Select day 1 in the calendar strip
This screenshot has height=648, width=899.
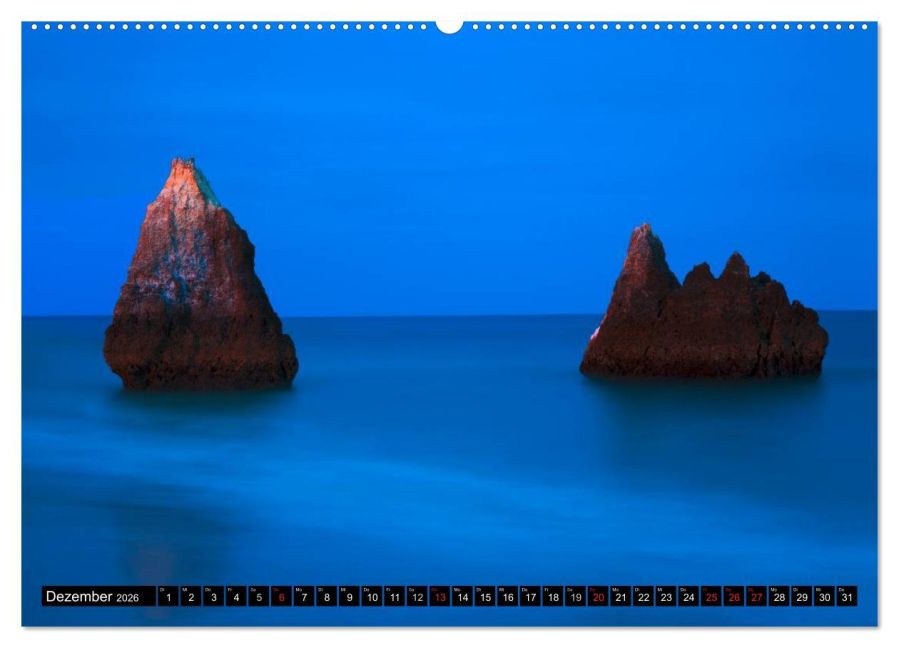[x=168, y=596]
